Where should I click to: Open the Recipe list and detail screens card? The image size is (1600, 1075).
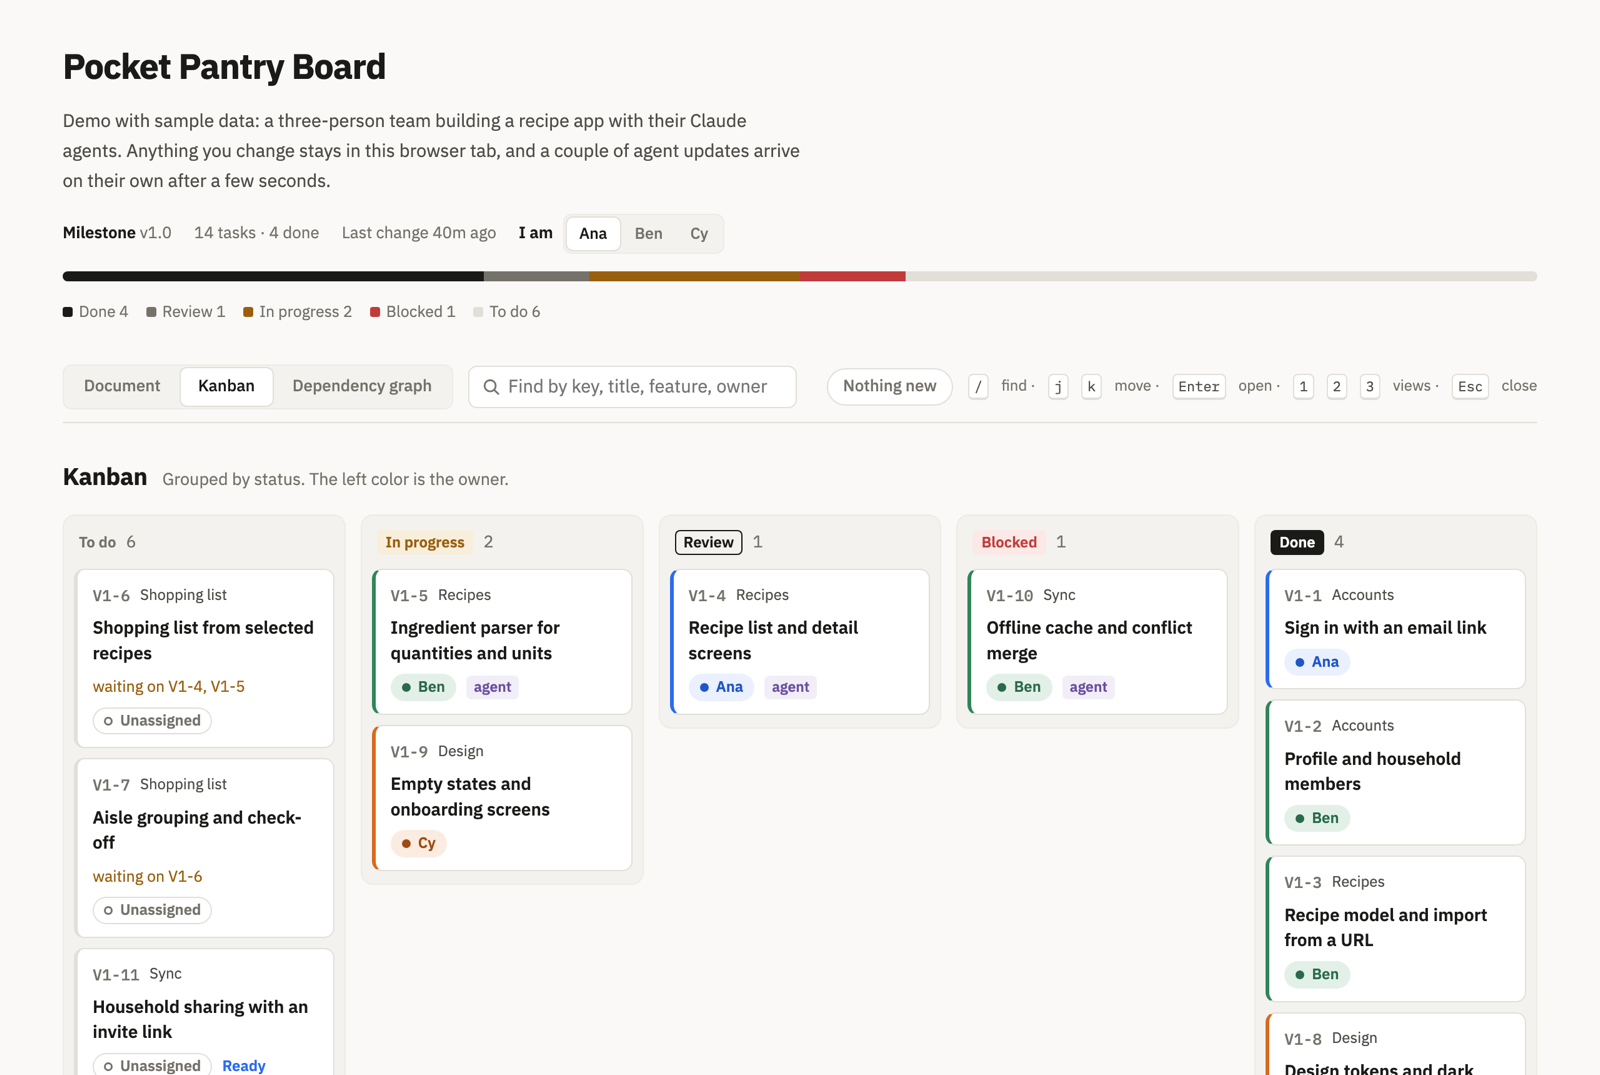[800, 642]
